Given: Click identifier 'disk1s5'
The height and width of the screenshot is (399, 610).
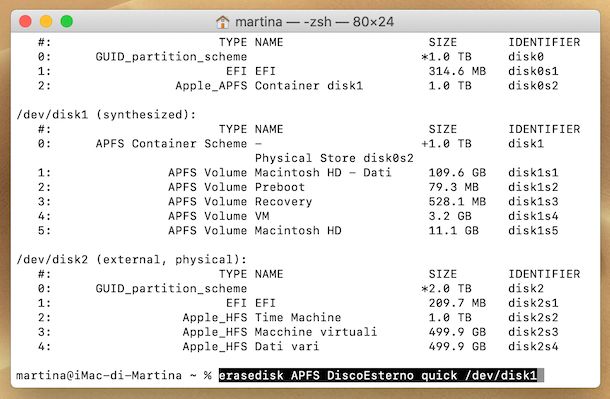Looking at the screenshot, I should pyautogui.click(x=533, y=231).
